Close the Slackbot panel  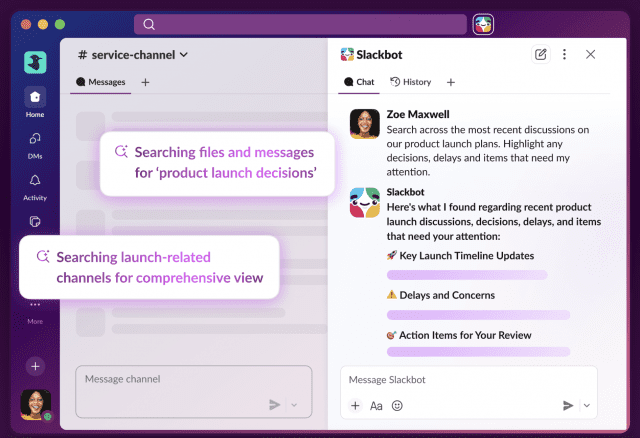pos(590,54)
